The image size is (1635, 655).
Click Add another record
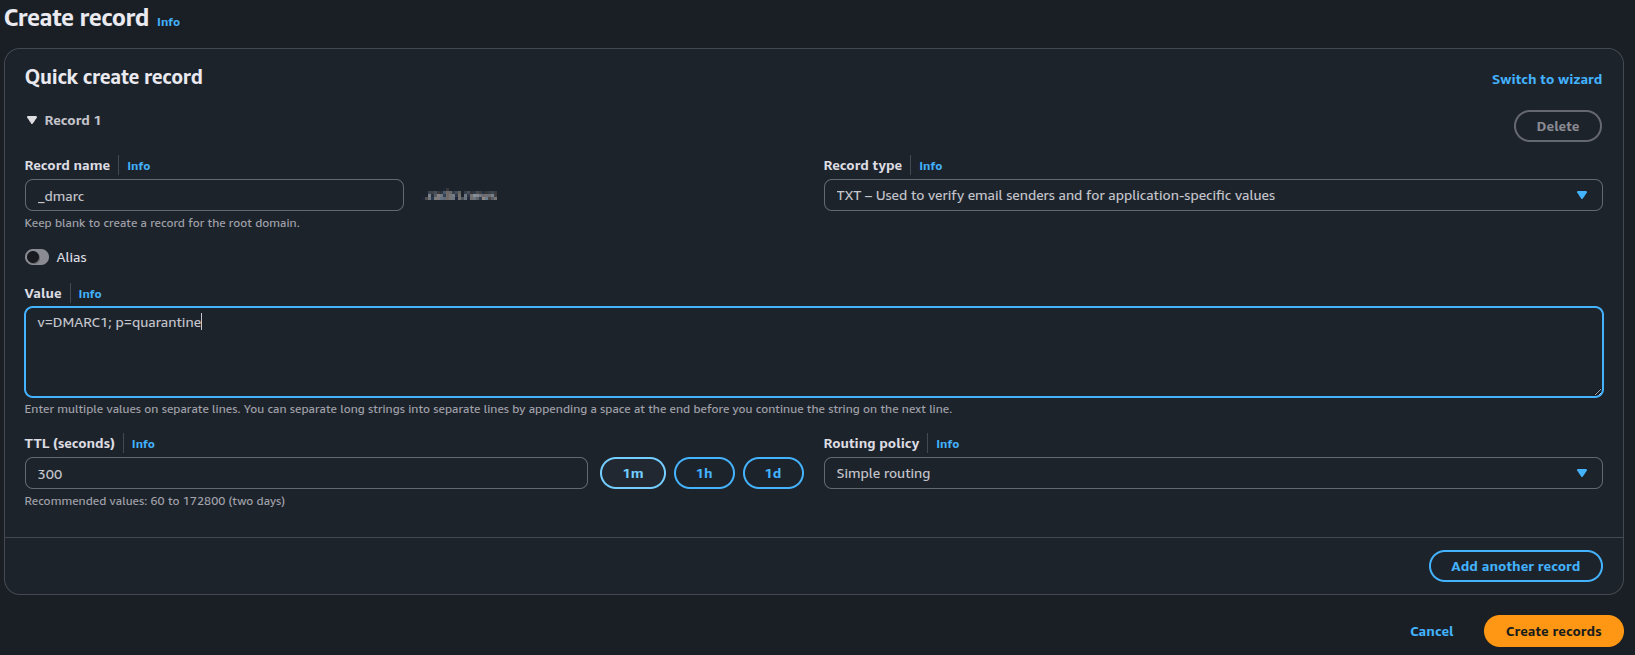(1515, 566)
